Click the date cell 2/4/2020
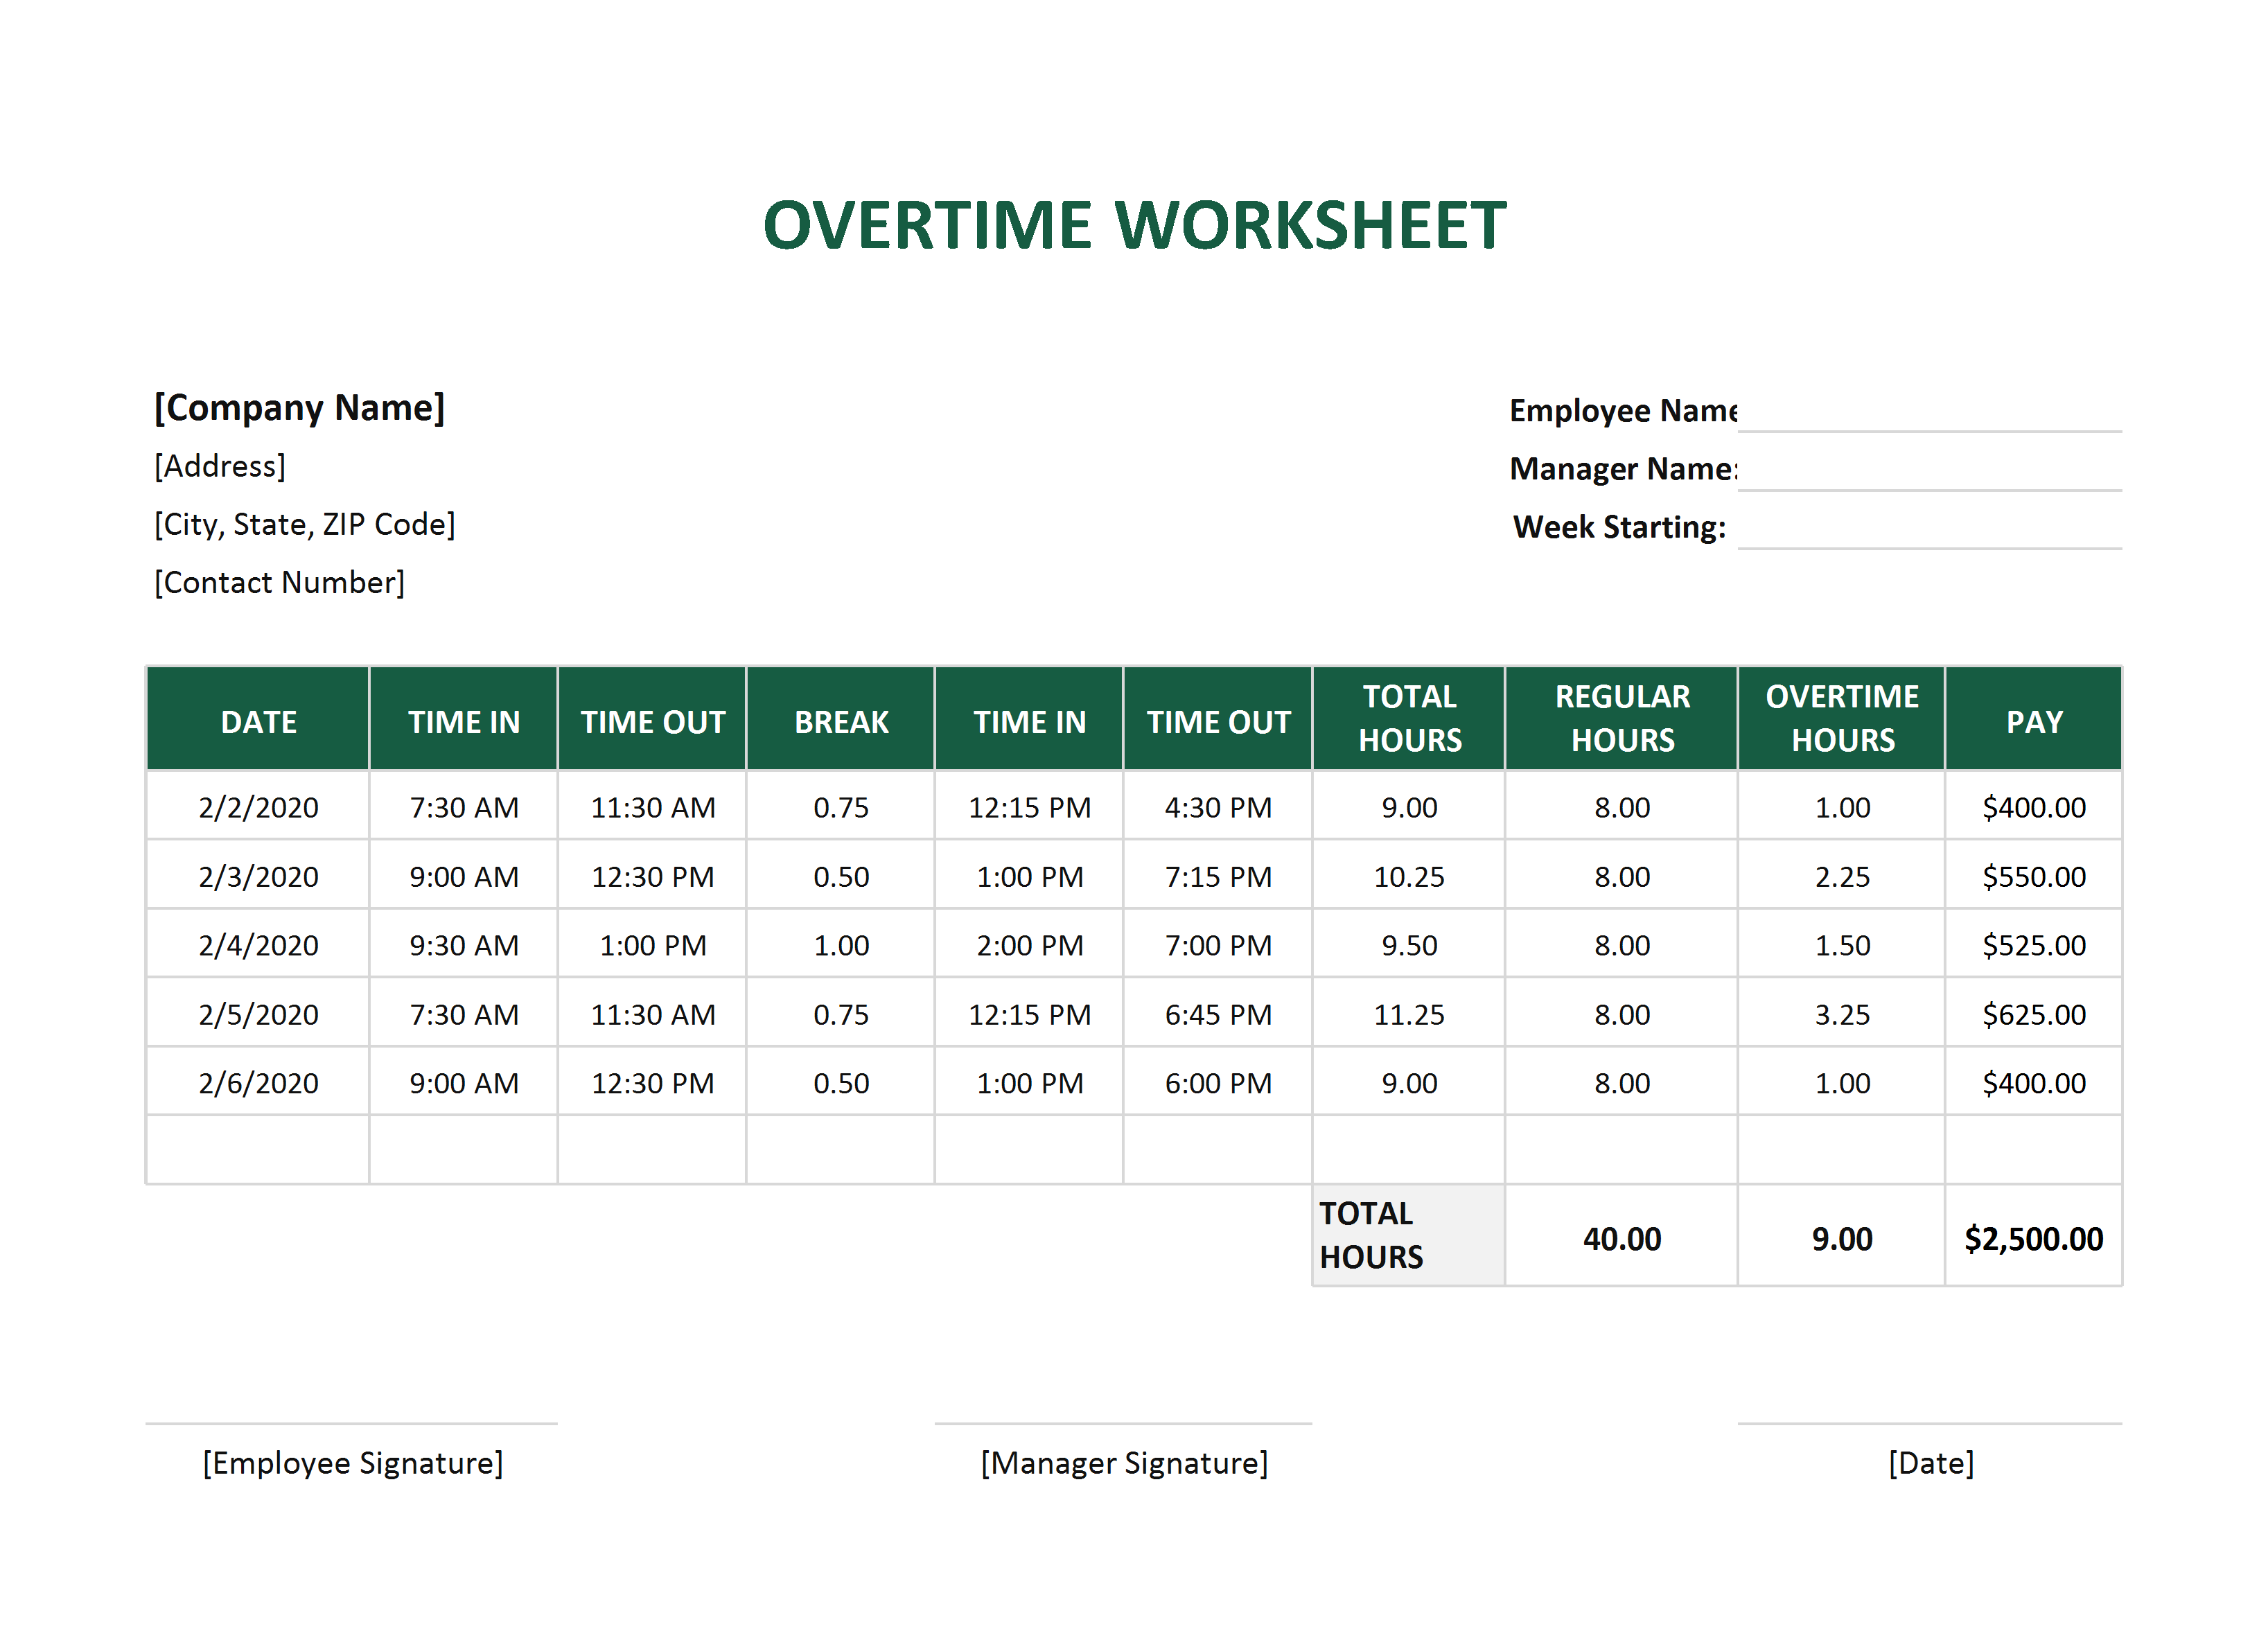Image resolution: width=2268 pixels, height=1649 pixels. coord(258,945)
